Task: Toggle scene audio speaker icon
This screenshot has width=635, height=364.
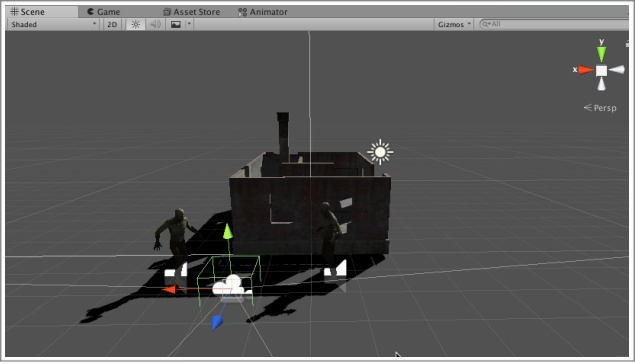Action: 155,24
